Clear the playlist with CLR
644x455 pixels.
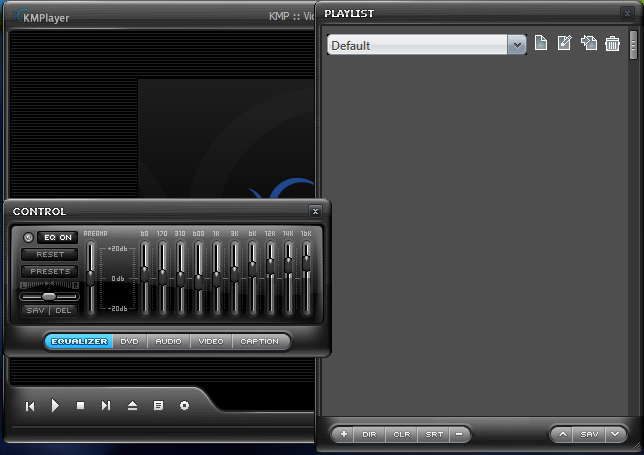(401, 434)
